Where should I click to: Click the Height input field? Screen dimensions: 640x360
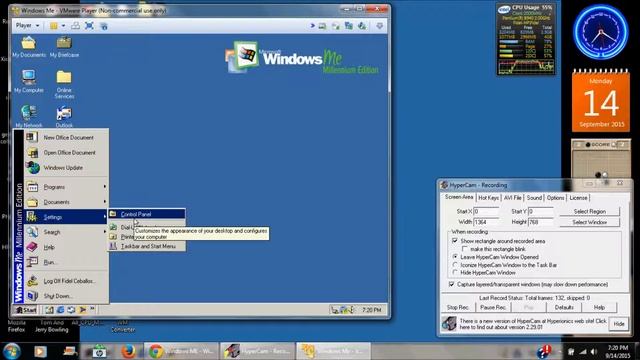[x=540, y=222]
